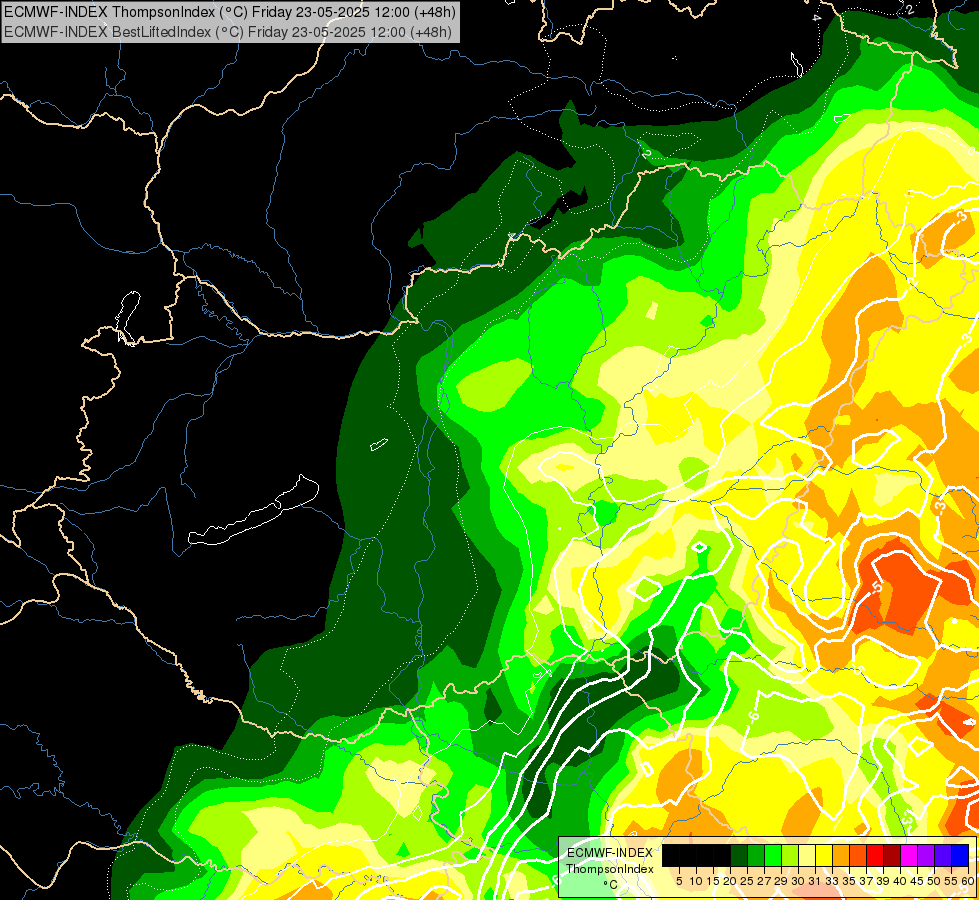Screen dimensions: 979x900
Task: Click the -5 contour label on red-orange area
Action: [877, 587]
